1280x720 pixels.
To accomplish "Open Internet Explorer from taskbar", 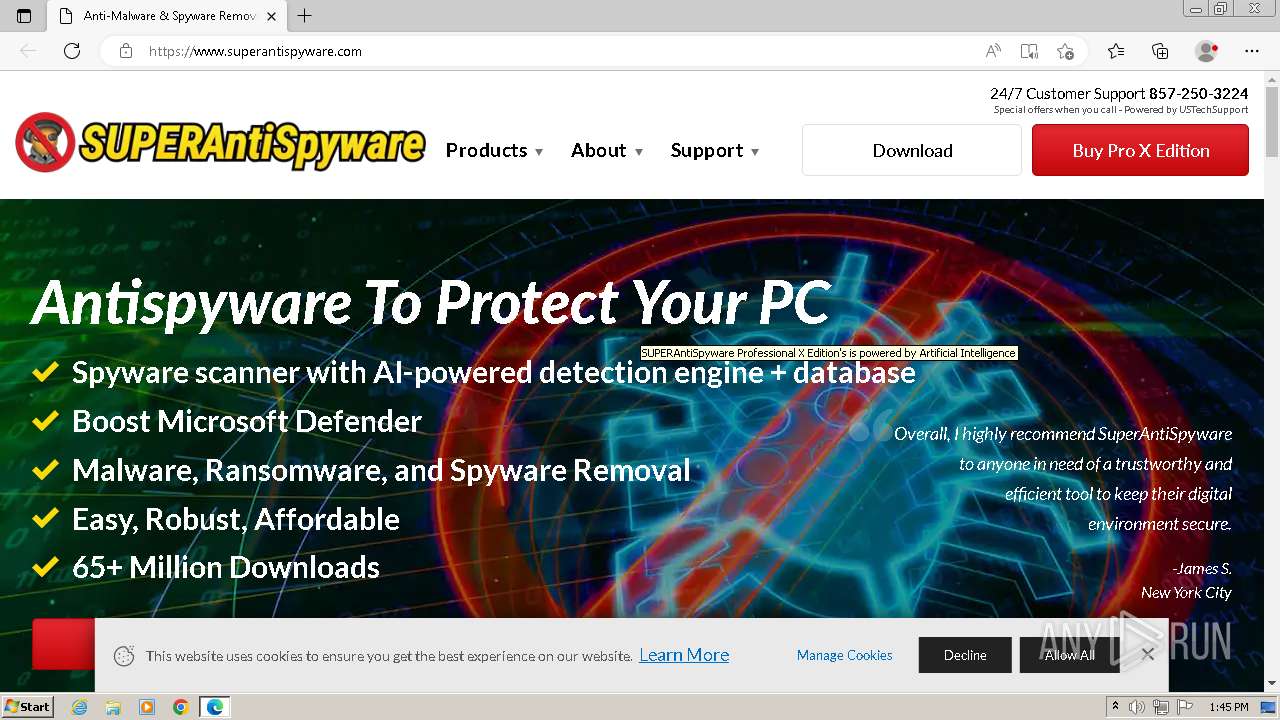I will point(80,707).
